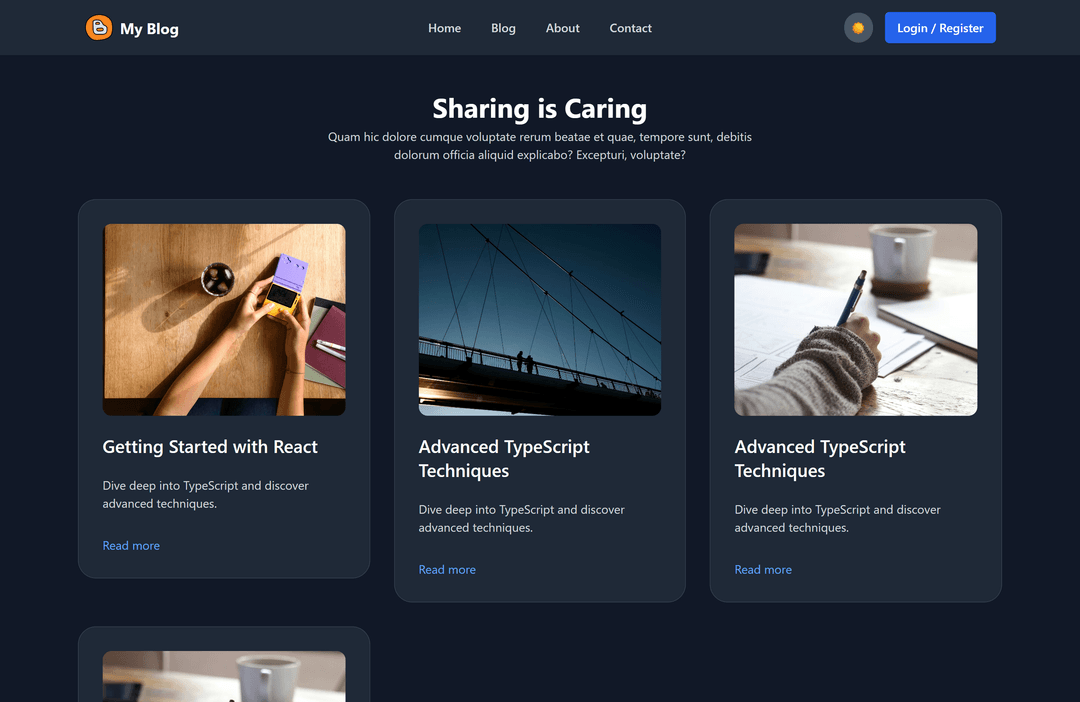Select the right Advanced TypeScript Techniques heading
Screen dimensions: 1080x702
820,459
